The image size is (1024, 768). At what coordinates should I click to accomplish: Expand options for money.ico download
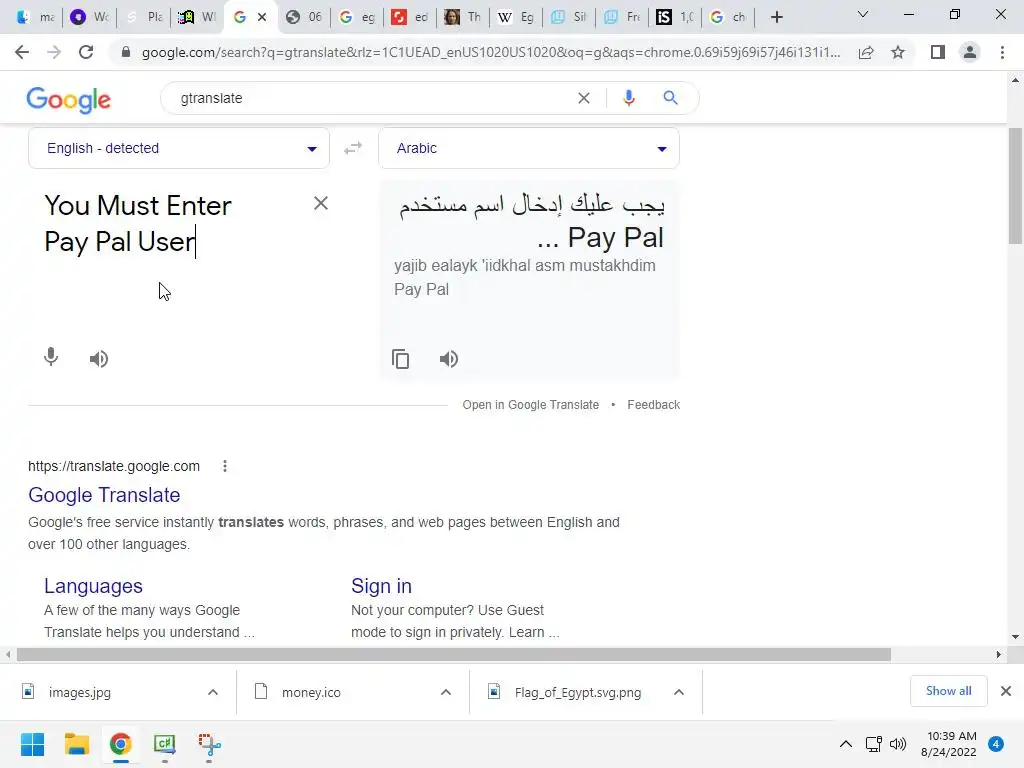click(446, 692)
